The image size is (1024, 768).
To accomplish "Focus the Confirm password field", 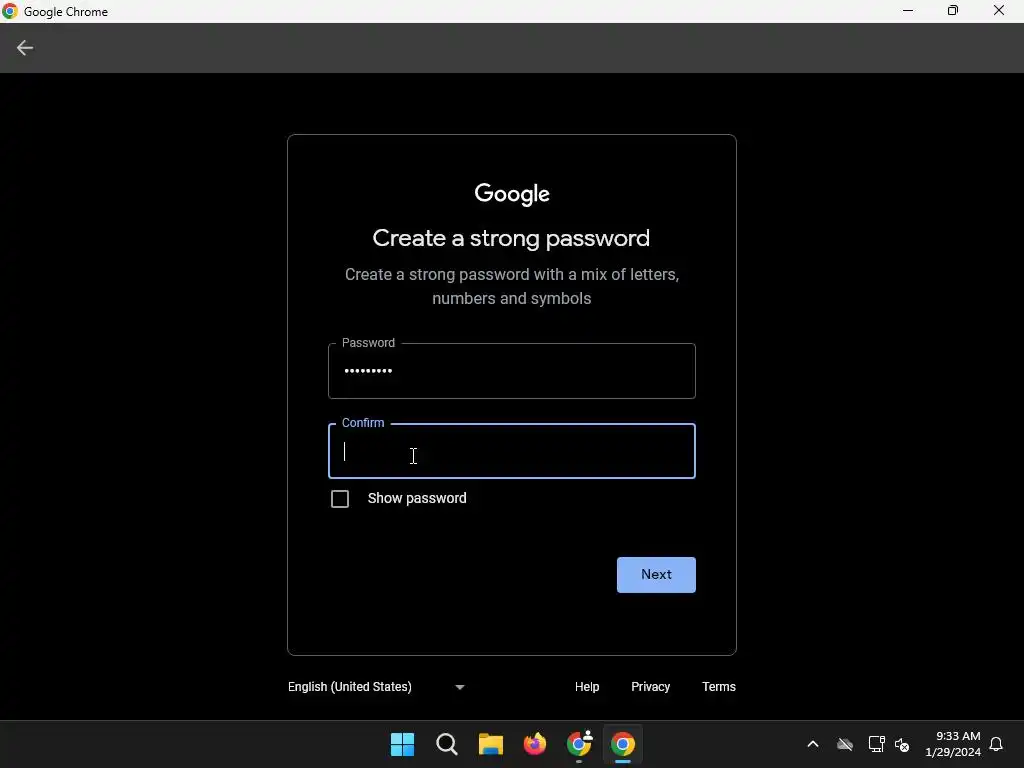I will coord(511,451).
